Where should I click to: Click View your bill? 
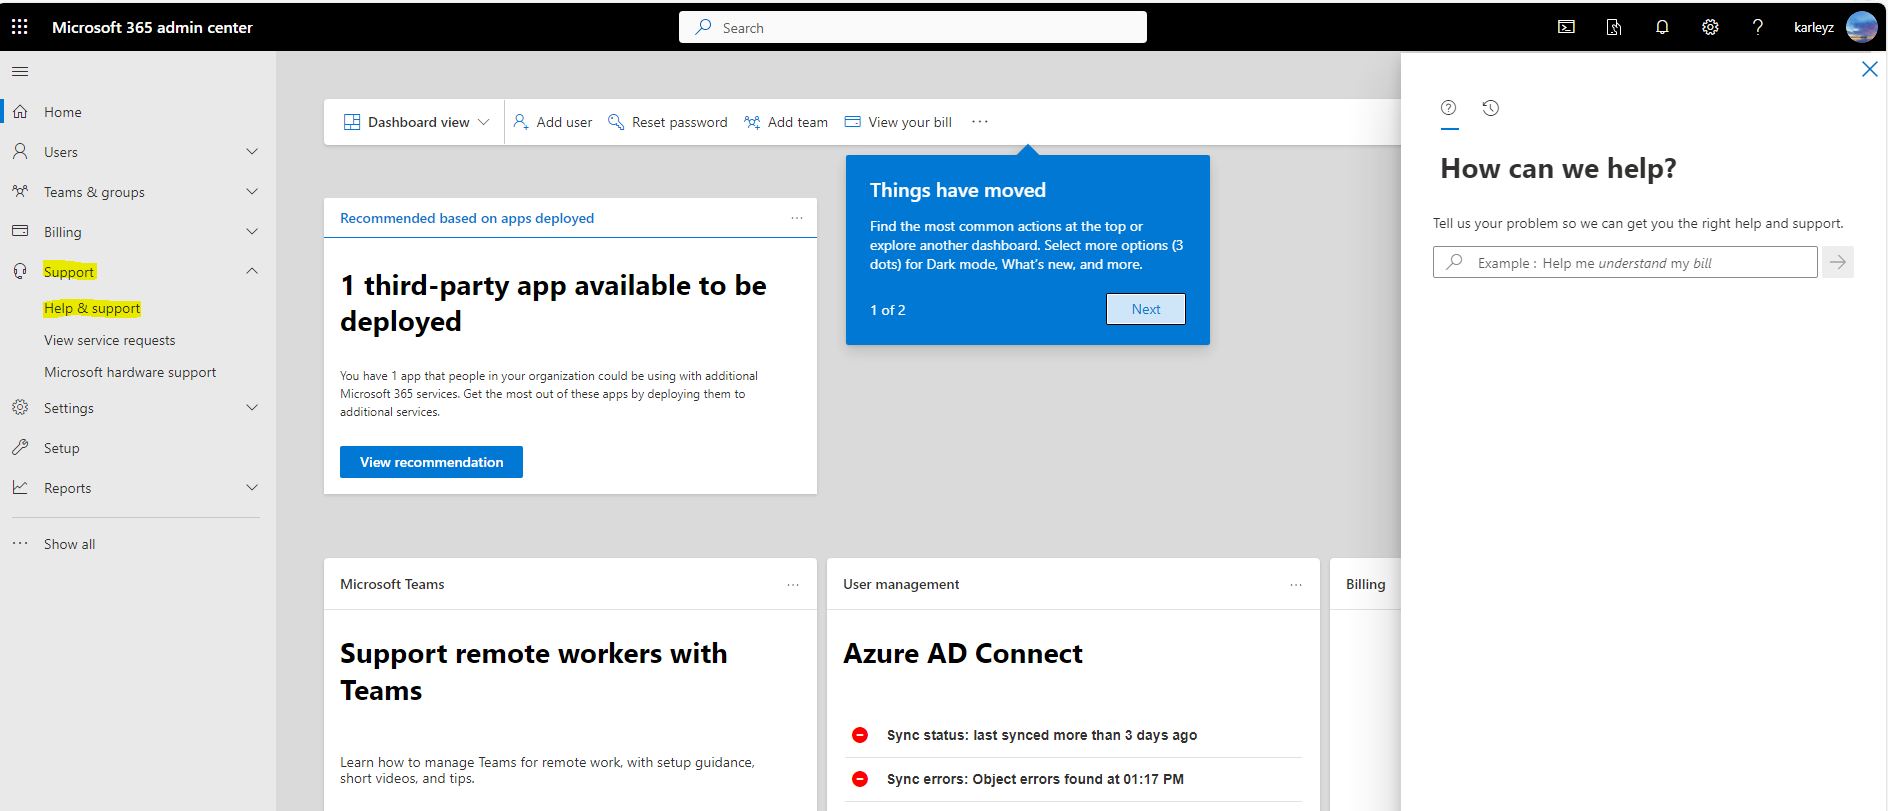point(898,122)
